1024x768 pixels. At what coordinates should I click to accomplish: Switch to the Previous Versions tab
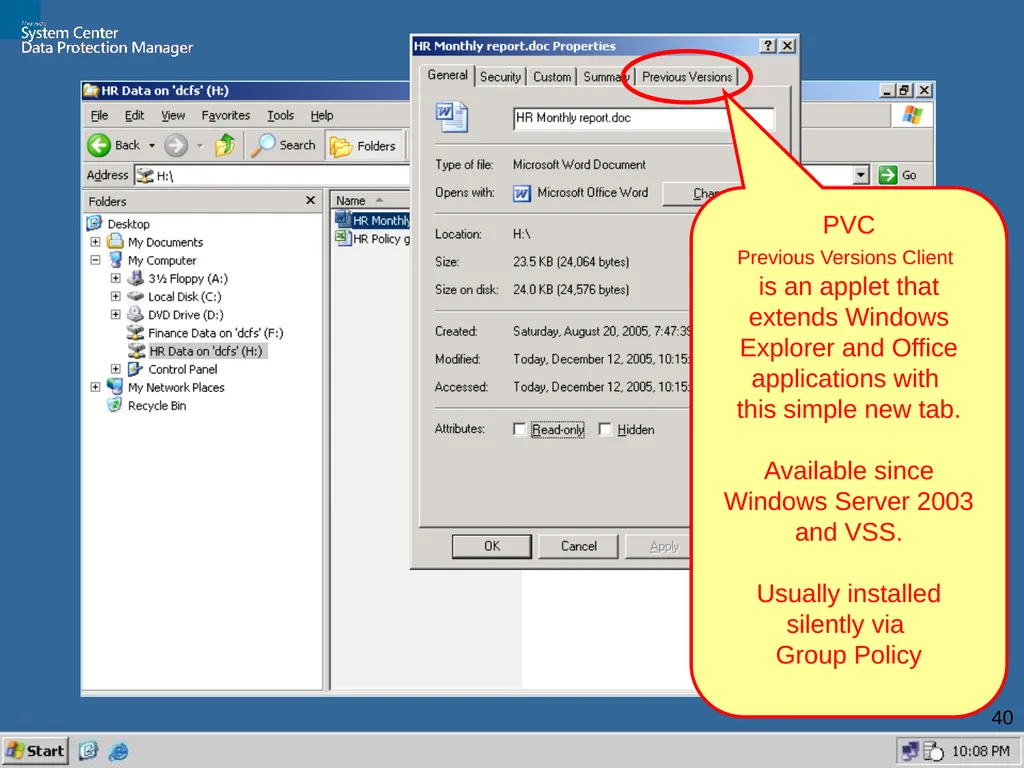(x=687, y=77)
